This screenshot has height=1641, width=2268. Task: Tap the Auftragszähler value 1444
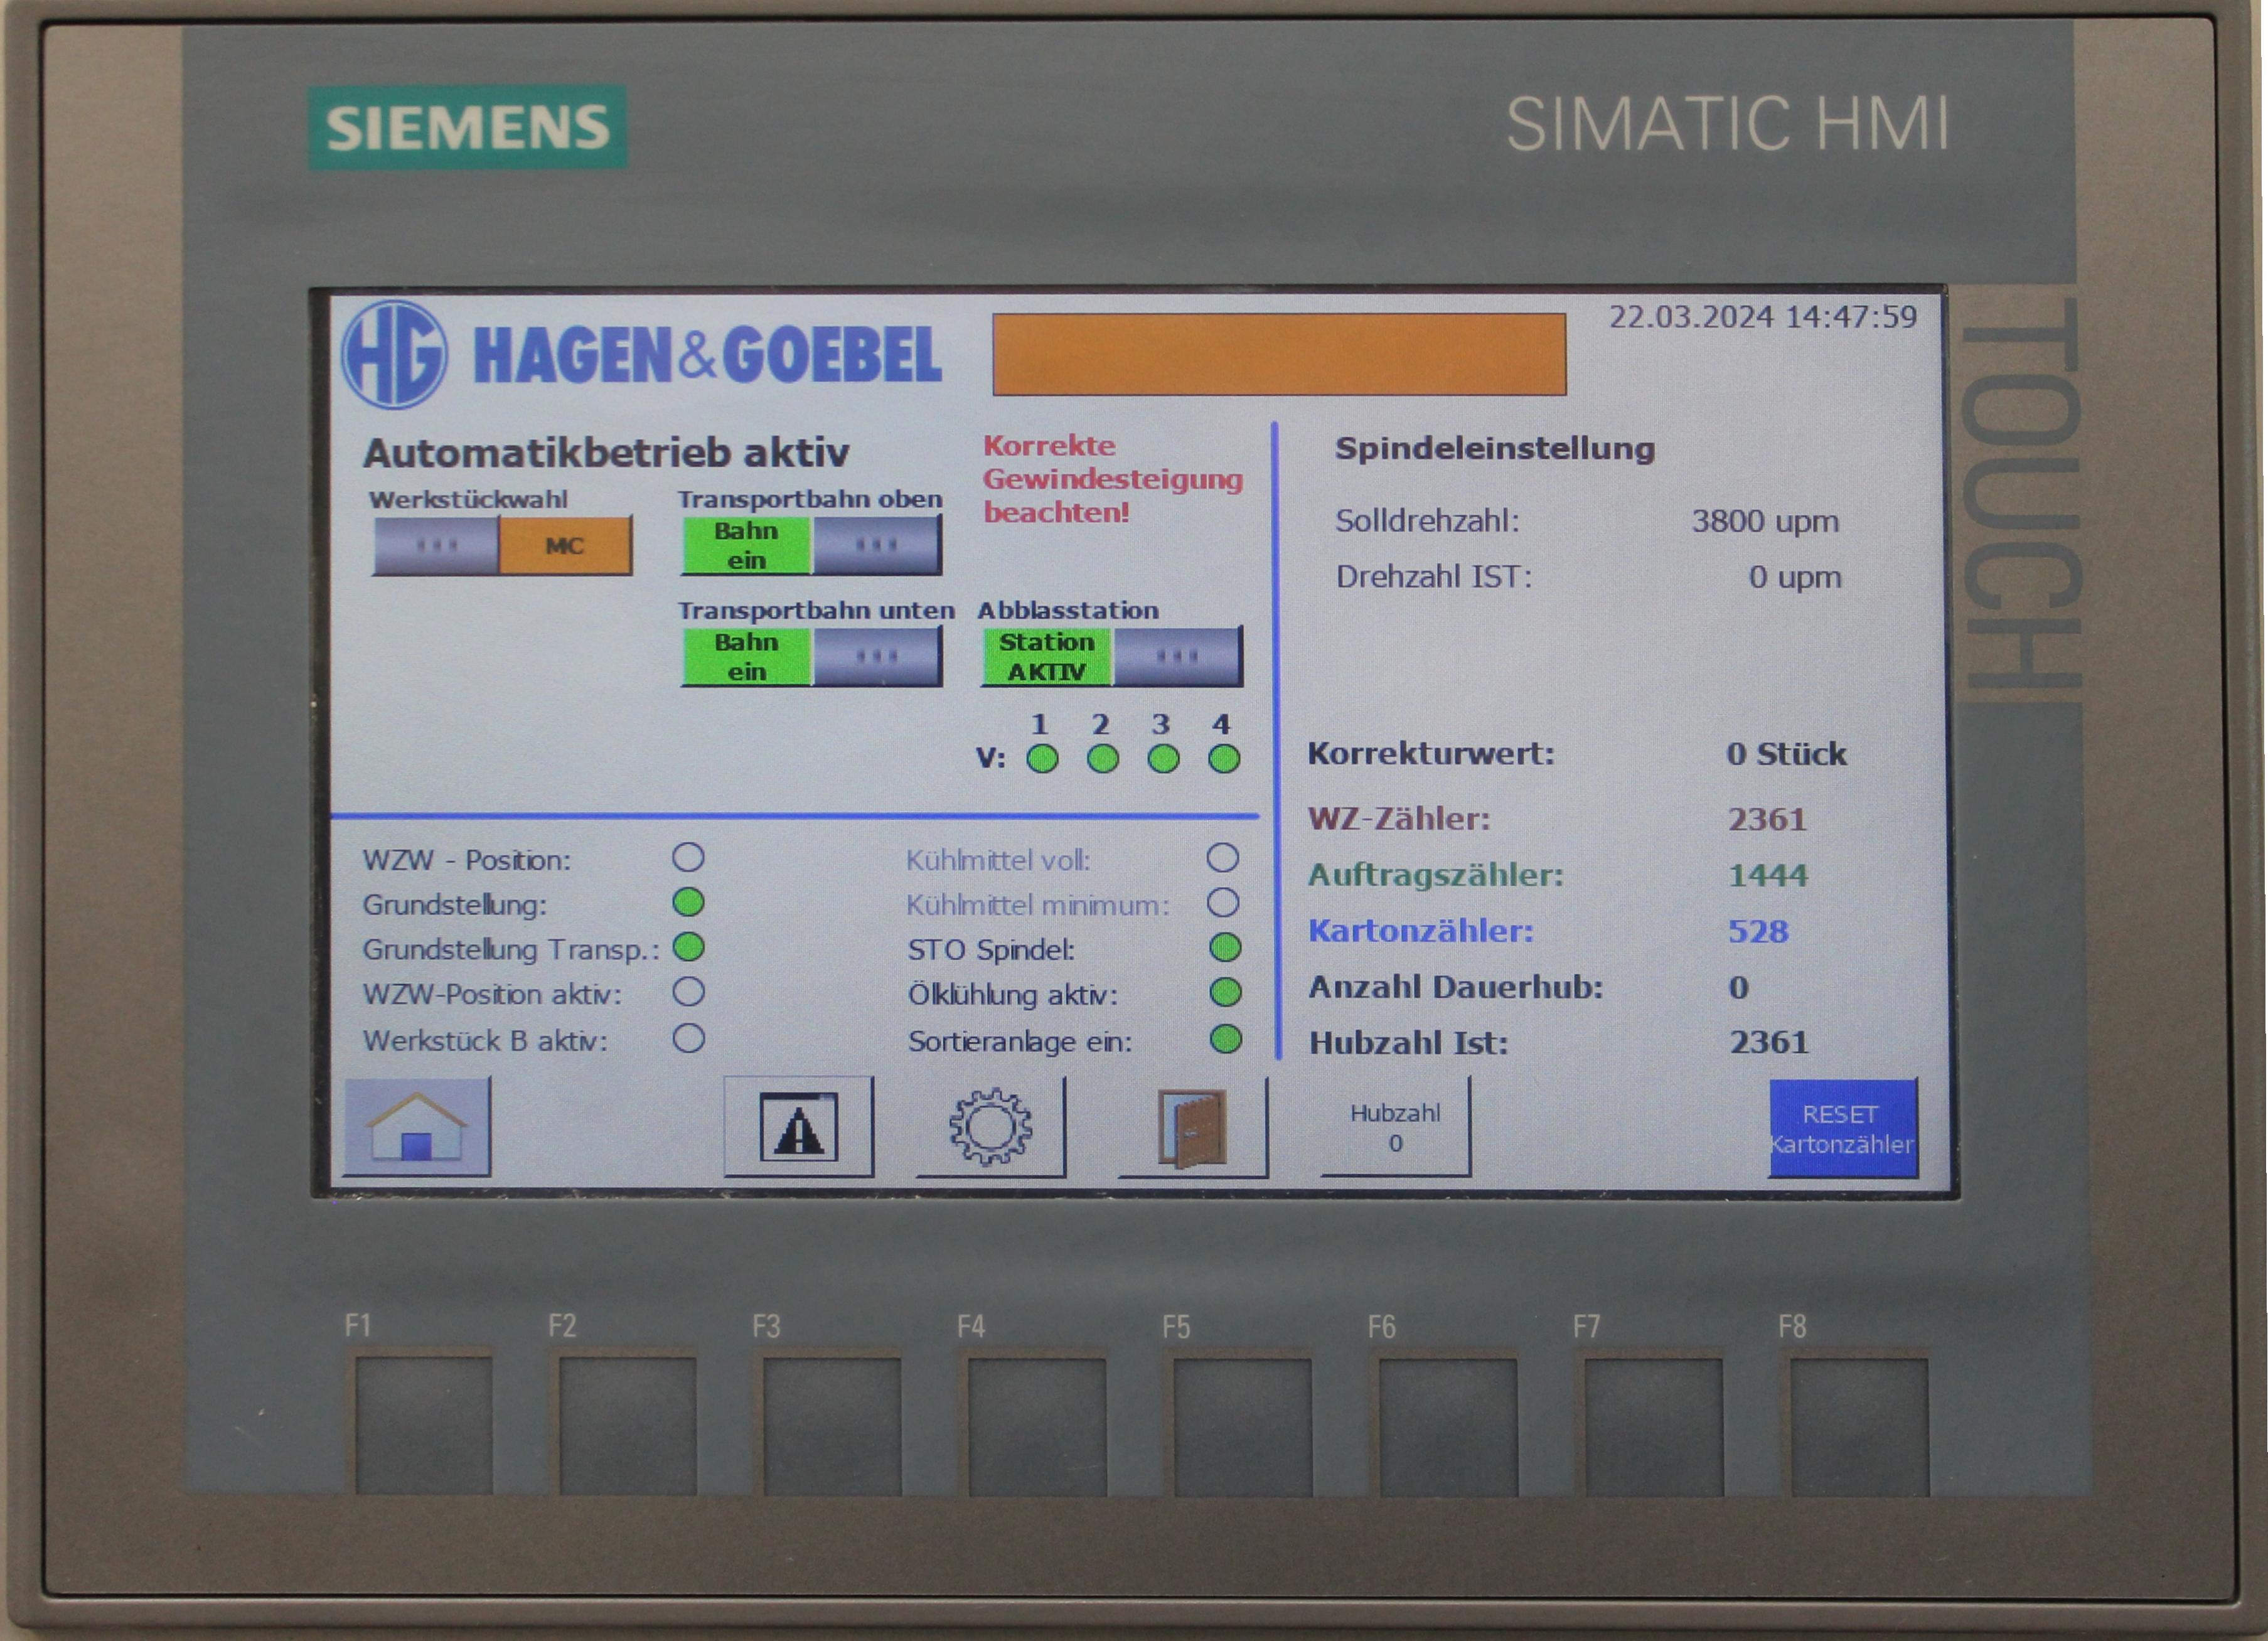coord(1768,876)
